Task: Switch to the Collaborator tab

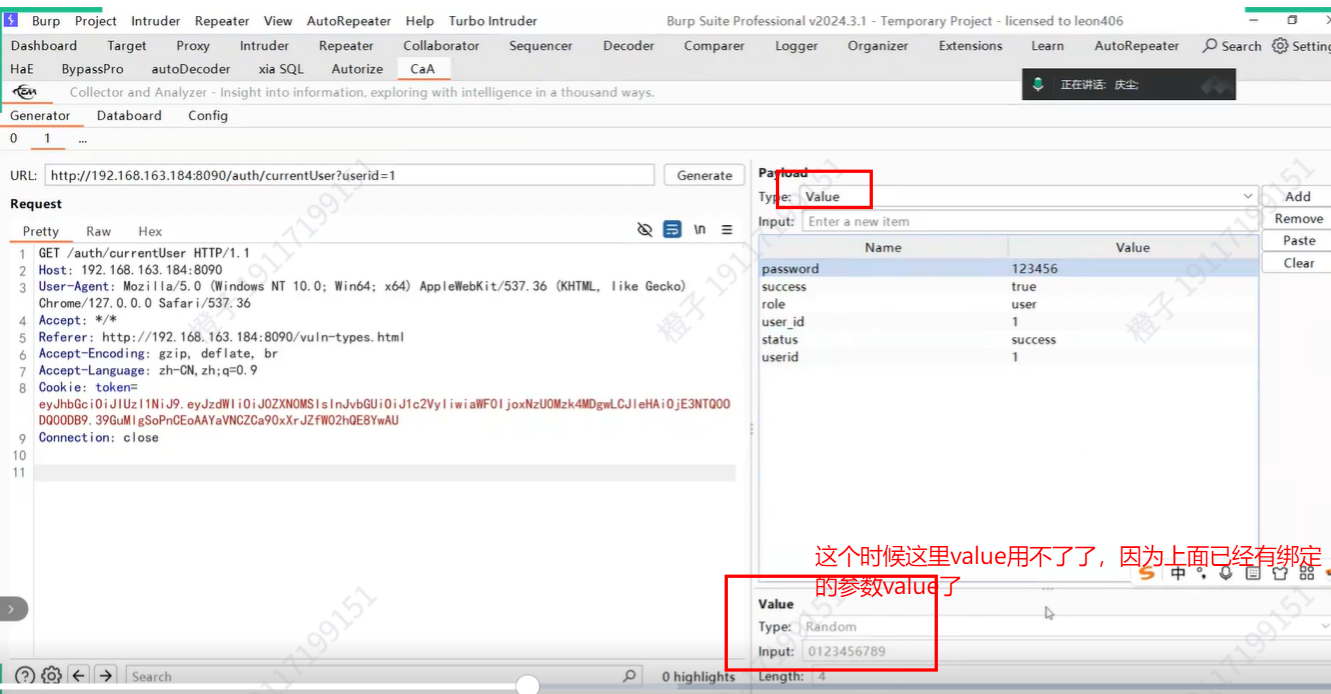Action: [x=441, y=46]
